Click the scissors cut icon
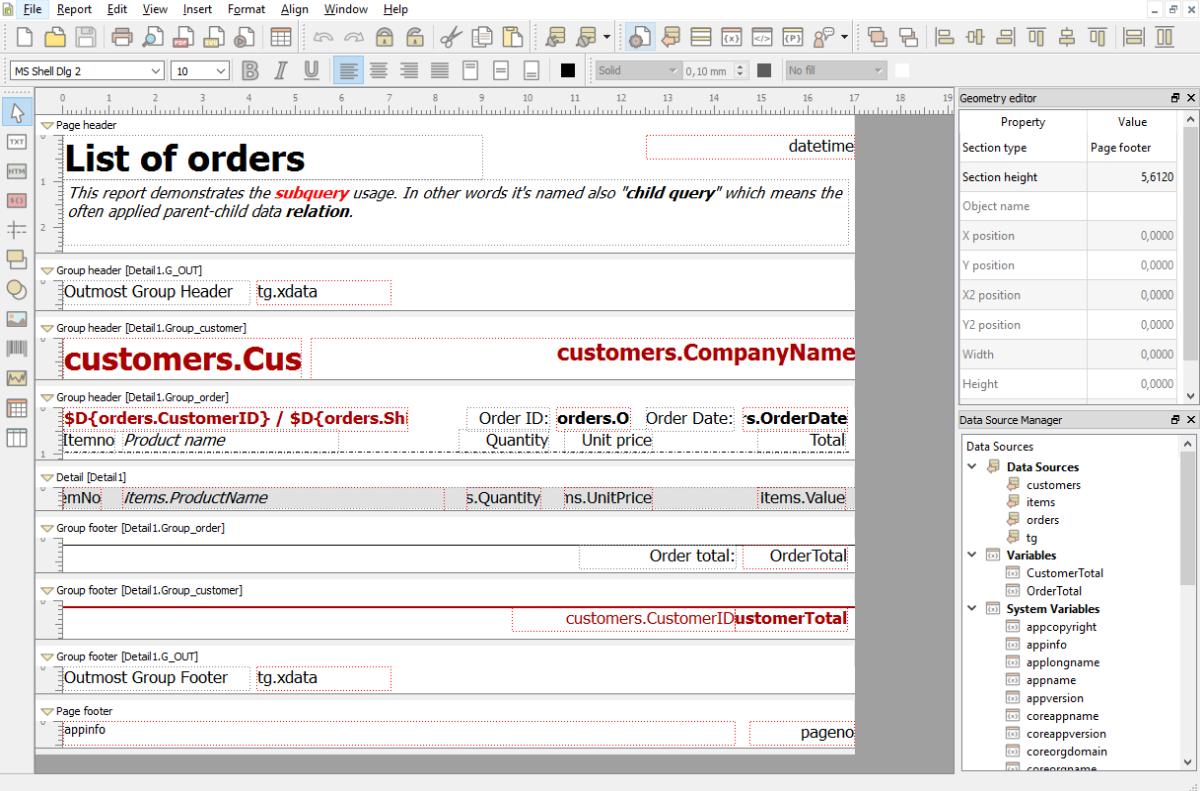 pyautogui.click(x=450, y=38)
